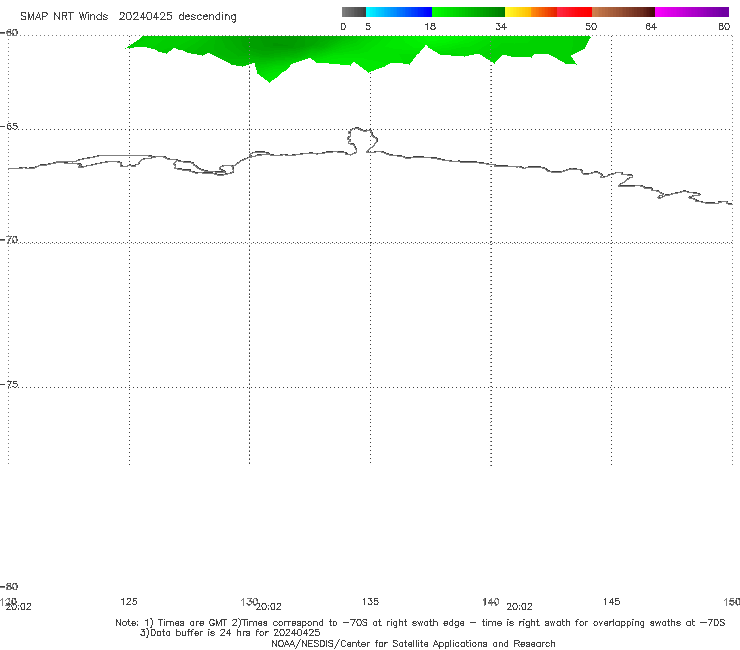Pick the blue segment of the wind color bar
The width and height of the screenshot is (740, 650).
point(399,12)
